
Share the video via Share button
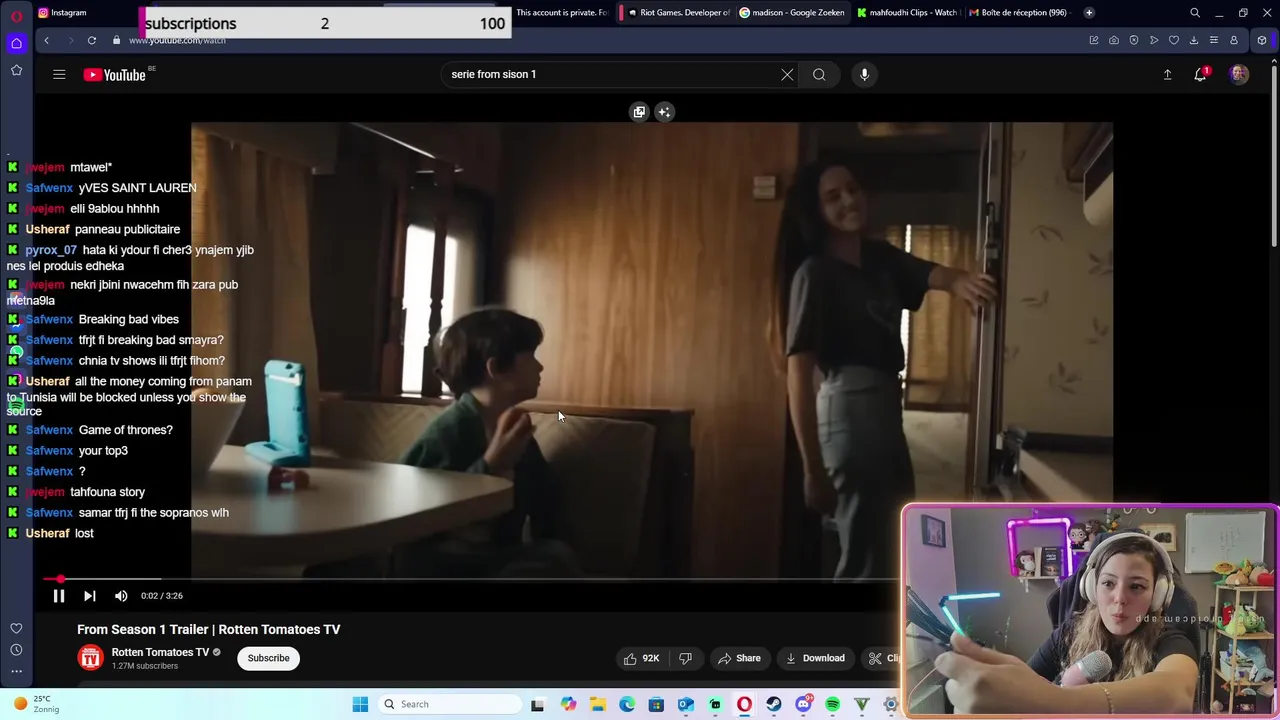(x=738, y=658)
